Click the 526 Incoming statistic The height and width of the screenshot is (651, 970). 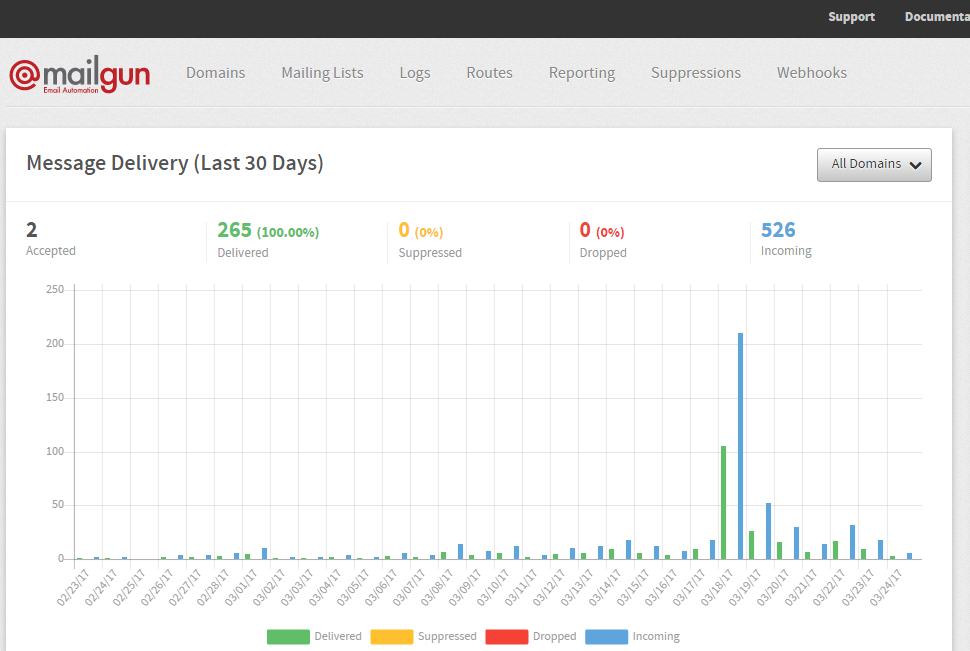[778, 231]
